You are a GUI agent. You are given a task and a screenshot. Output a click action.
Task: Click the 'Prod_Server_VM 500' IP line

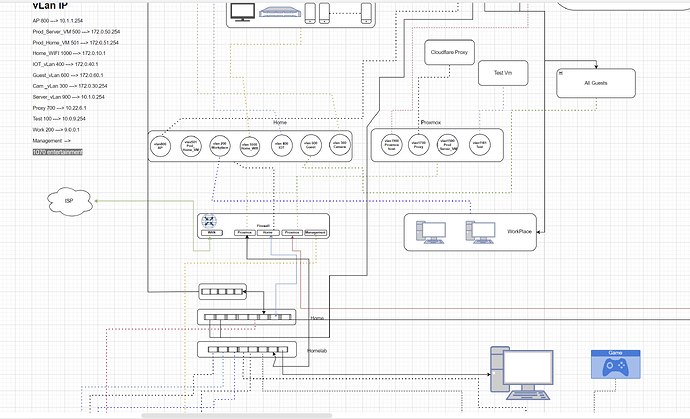[x=76, y=32]
